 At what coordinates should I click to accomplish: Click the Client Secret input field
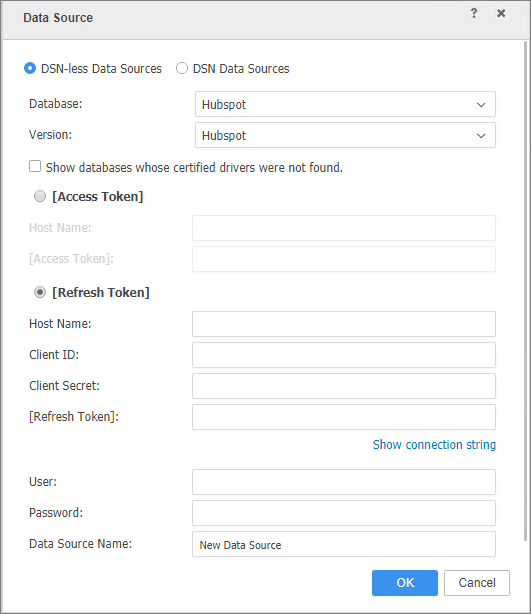[x=344, y=386]
